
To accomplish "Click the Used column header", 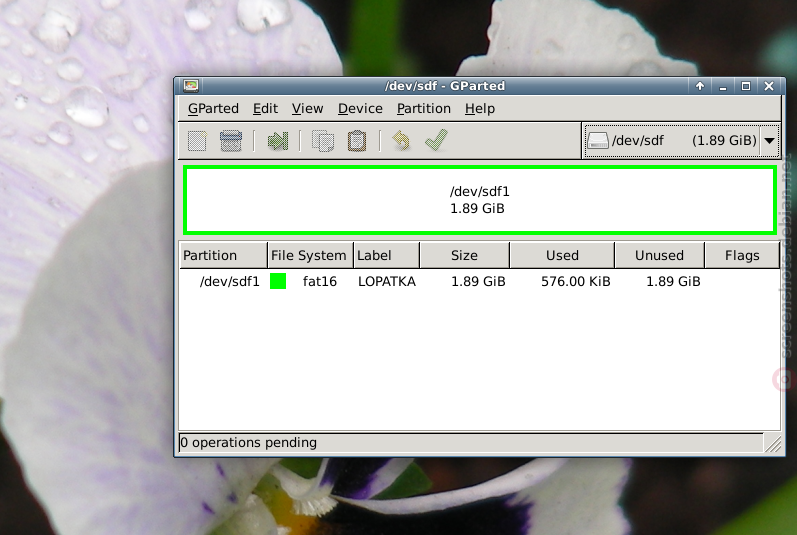I will click(x=562, y=255).
